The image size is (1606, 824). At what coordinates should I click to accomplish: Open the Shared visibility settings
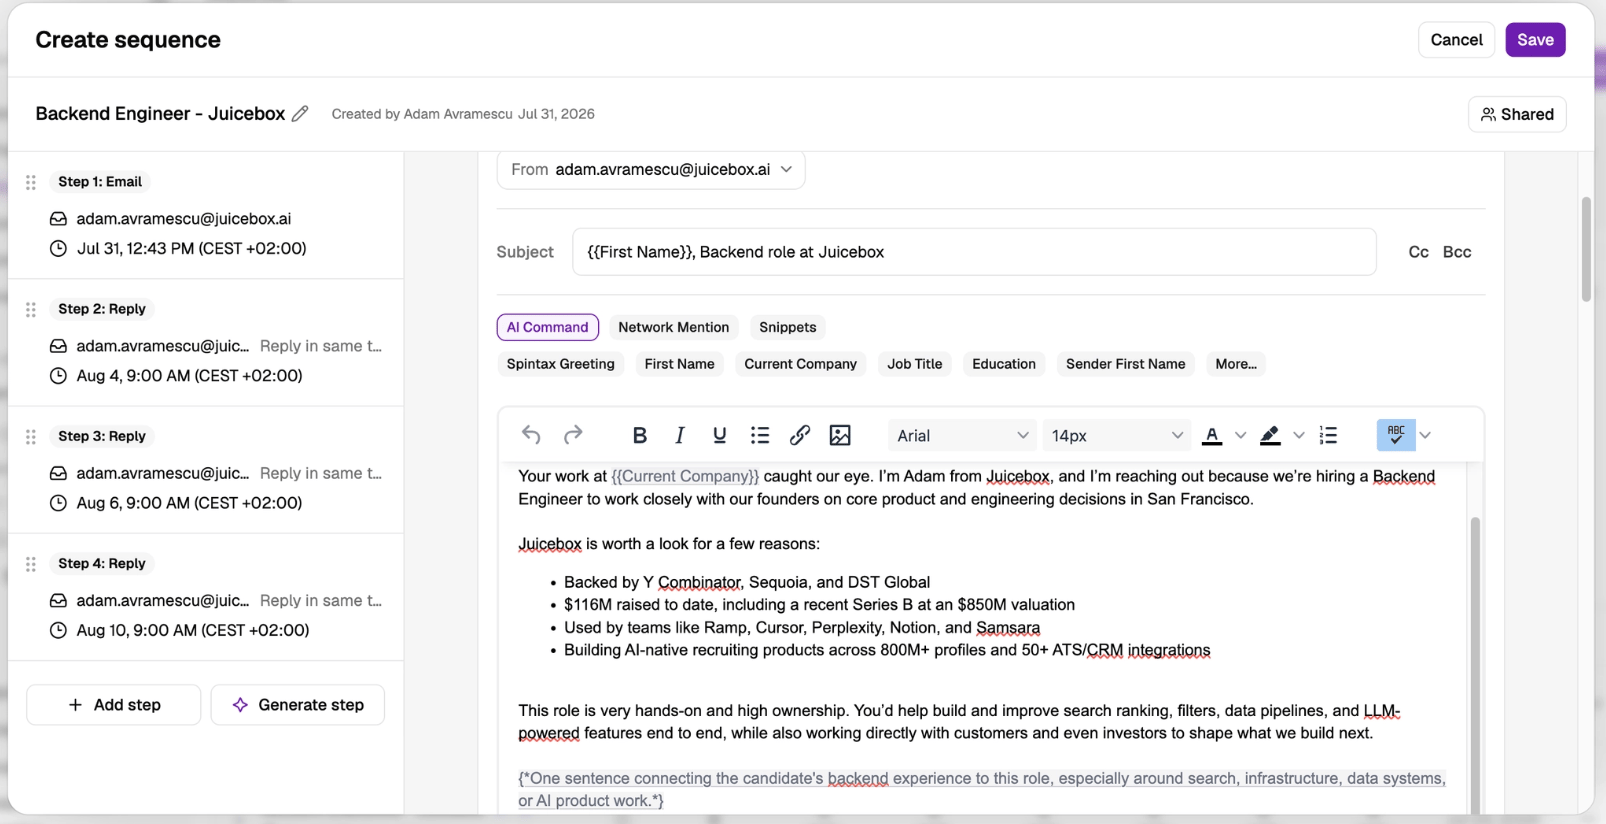pos(1517,114)
